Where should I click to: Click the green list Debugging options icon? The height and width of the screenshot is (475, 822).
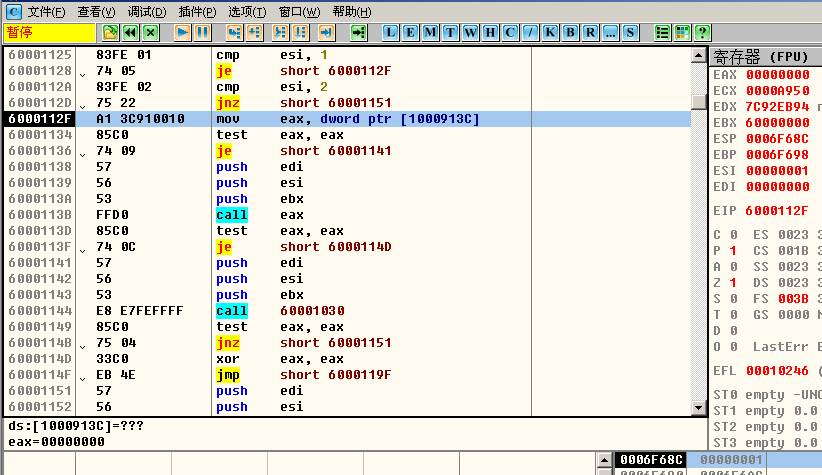point(663,33)
